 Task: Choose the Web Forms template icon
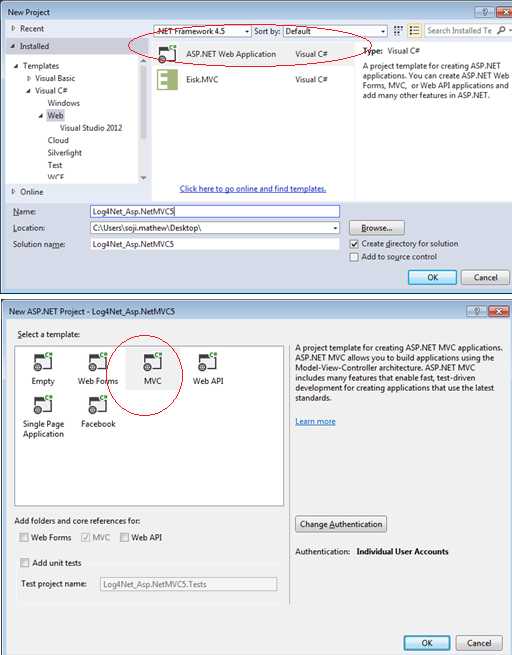(x=98, y=362)
